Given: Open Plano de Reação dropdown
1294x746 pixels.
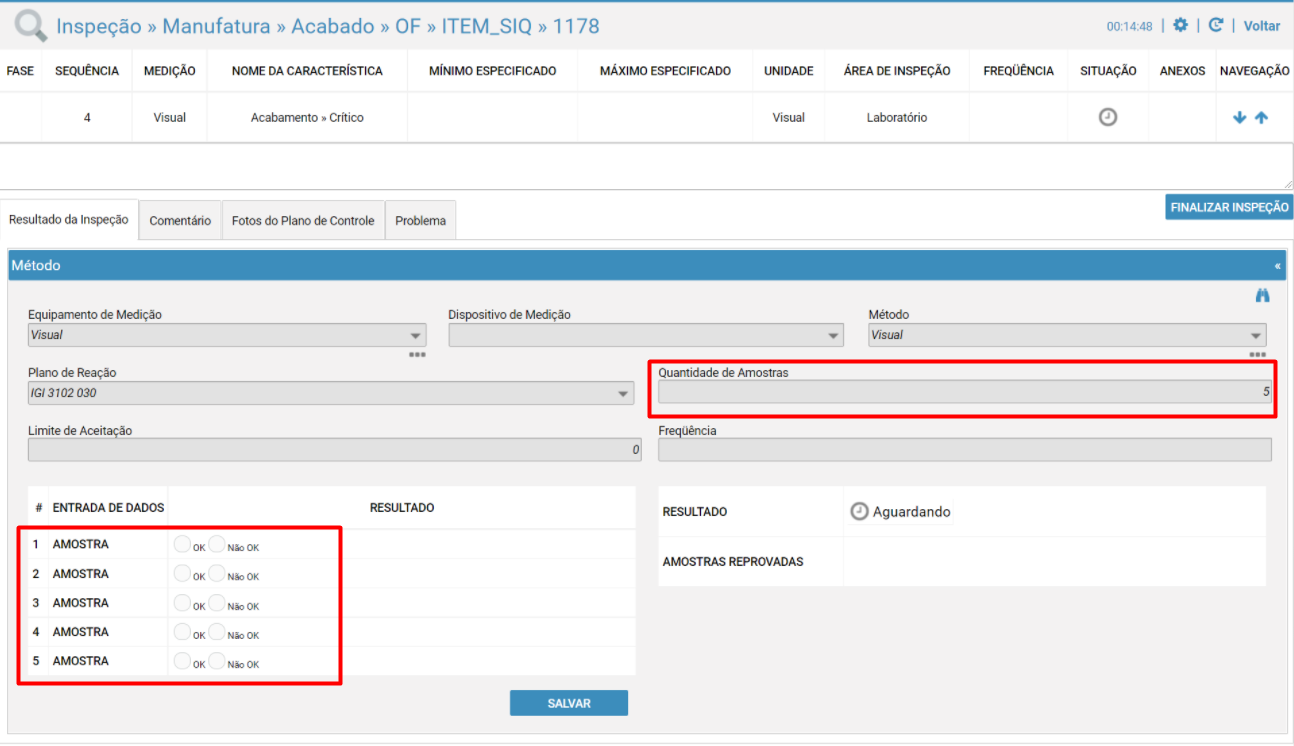Looking at the screenshot, I should (x=331, y=394).
